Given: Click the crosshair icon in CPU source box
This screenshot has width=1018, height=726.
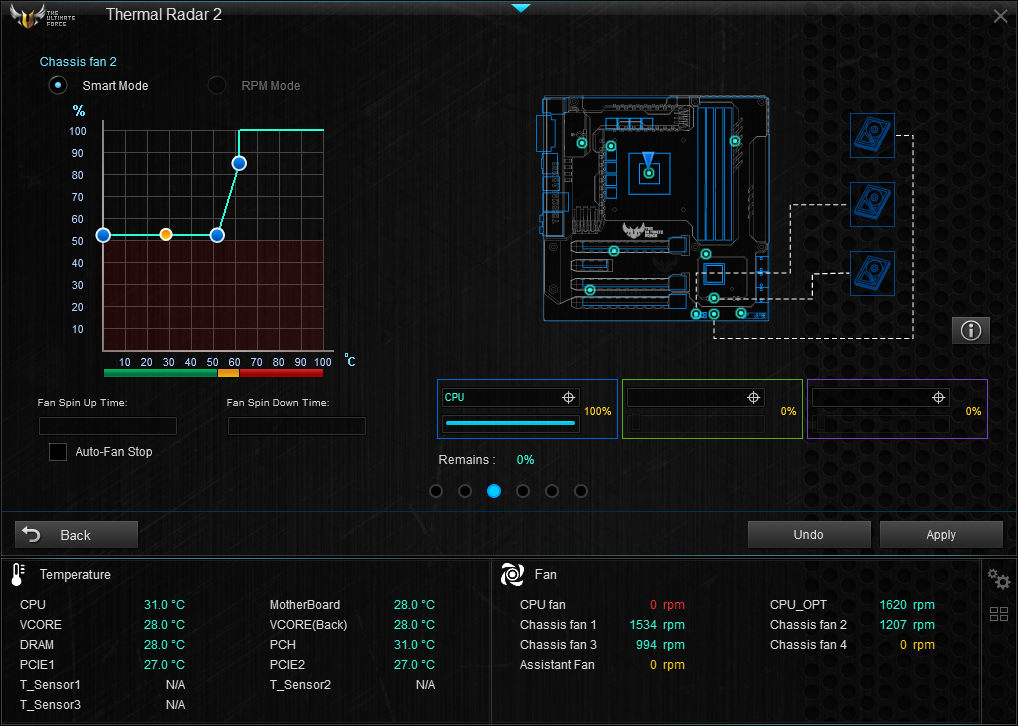Looking at the screenshot, I should pyautogui.click(x=568, y=397).
